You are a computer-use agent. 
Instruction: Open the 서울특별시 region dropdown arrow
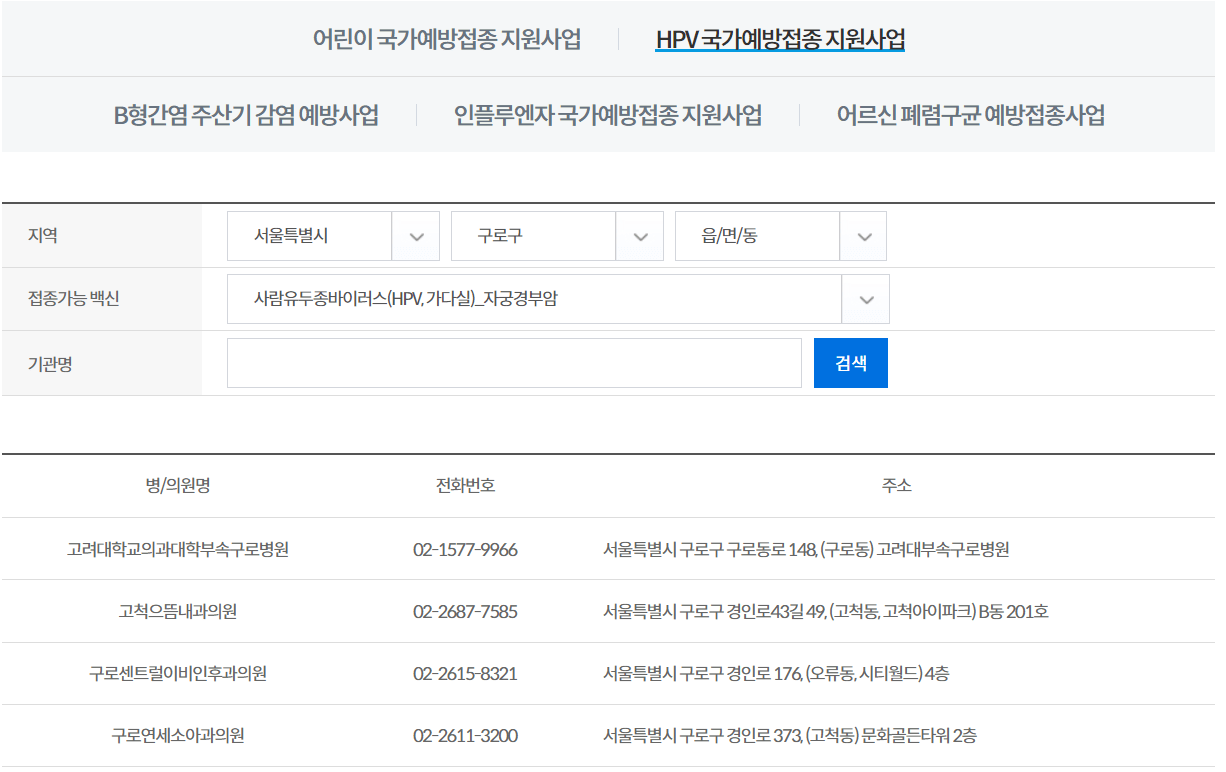415,236
